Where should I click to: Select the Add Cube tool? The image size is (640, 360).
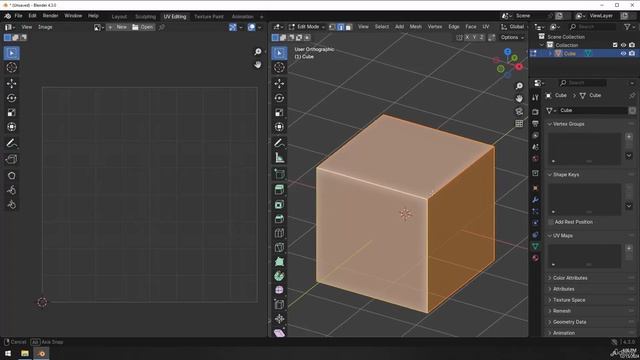279,174
